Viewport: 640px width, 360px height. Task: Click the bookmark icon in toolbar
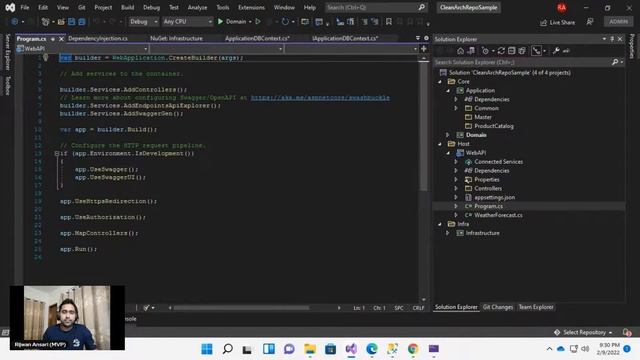pos(389,22)
